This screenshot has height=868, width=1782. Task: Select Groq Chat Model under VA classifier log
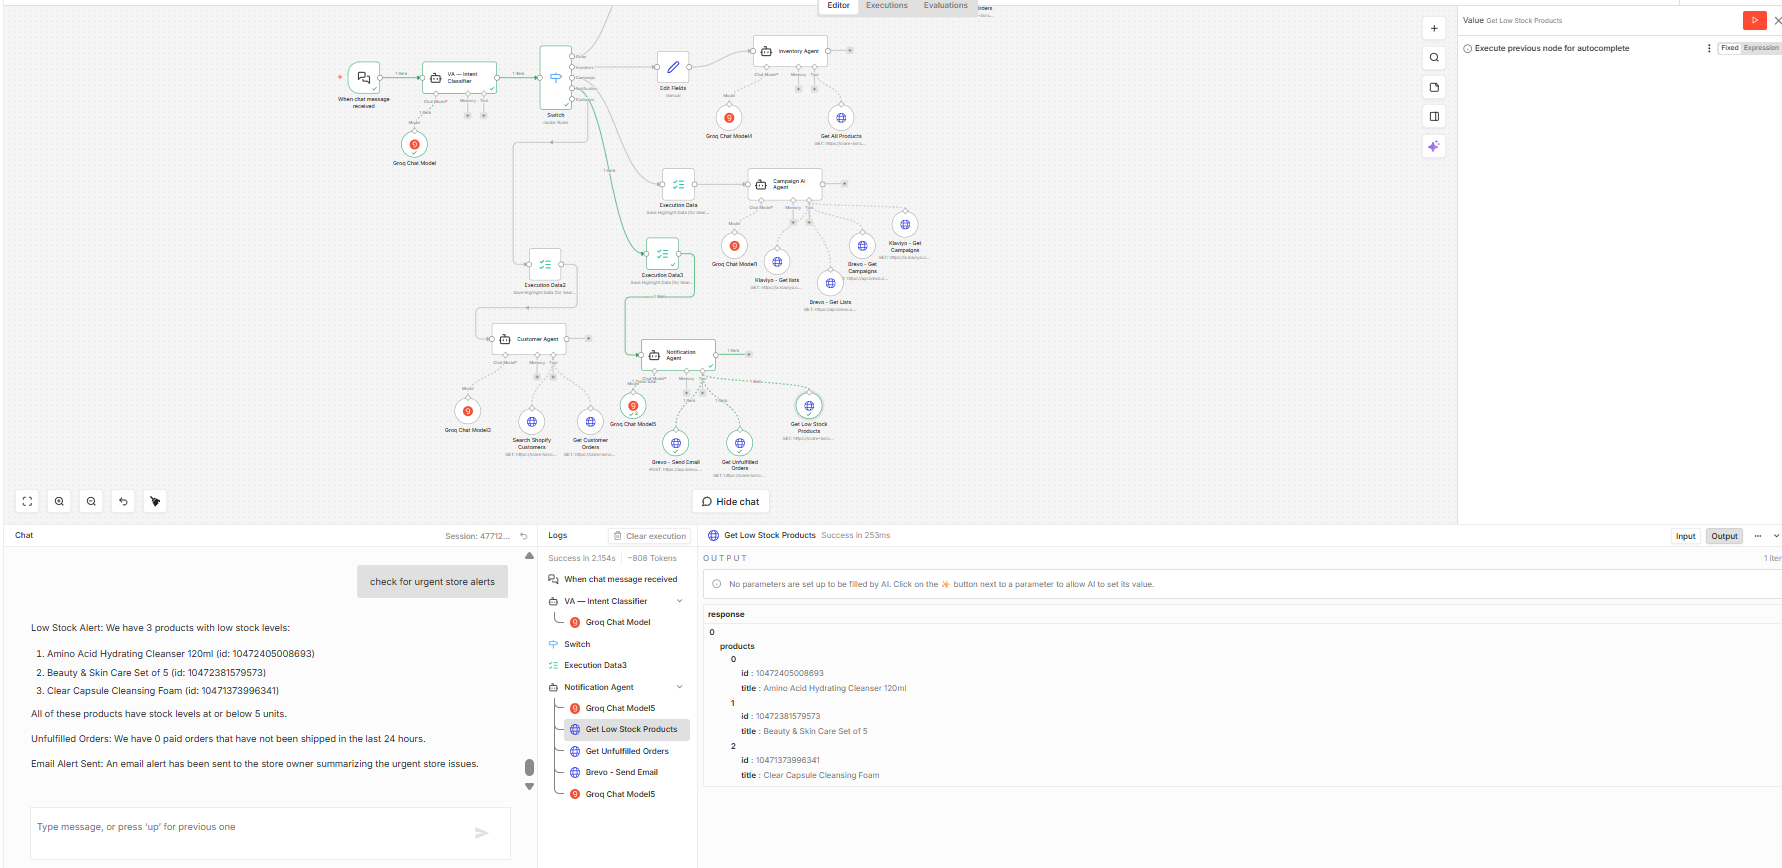click(618, 622)
